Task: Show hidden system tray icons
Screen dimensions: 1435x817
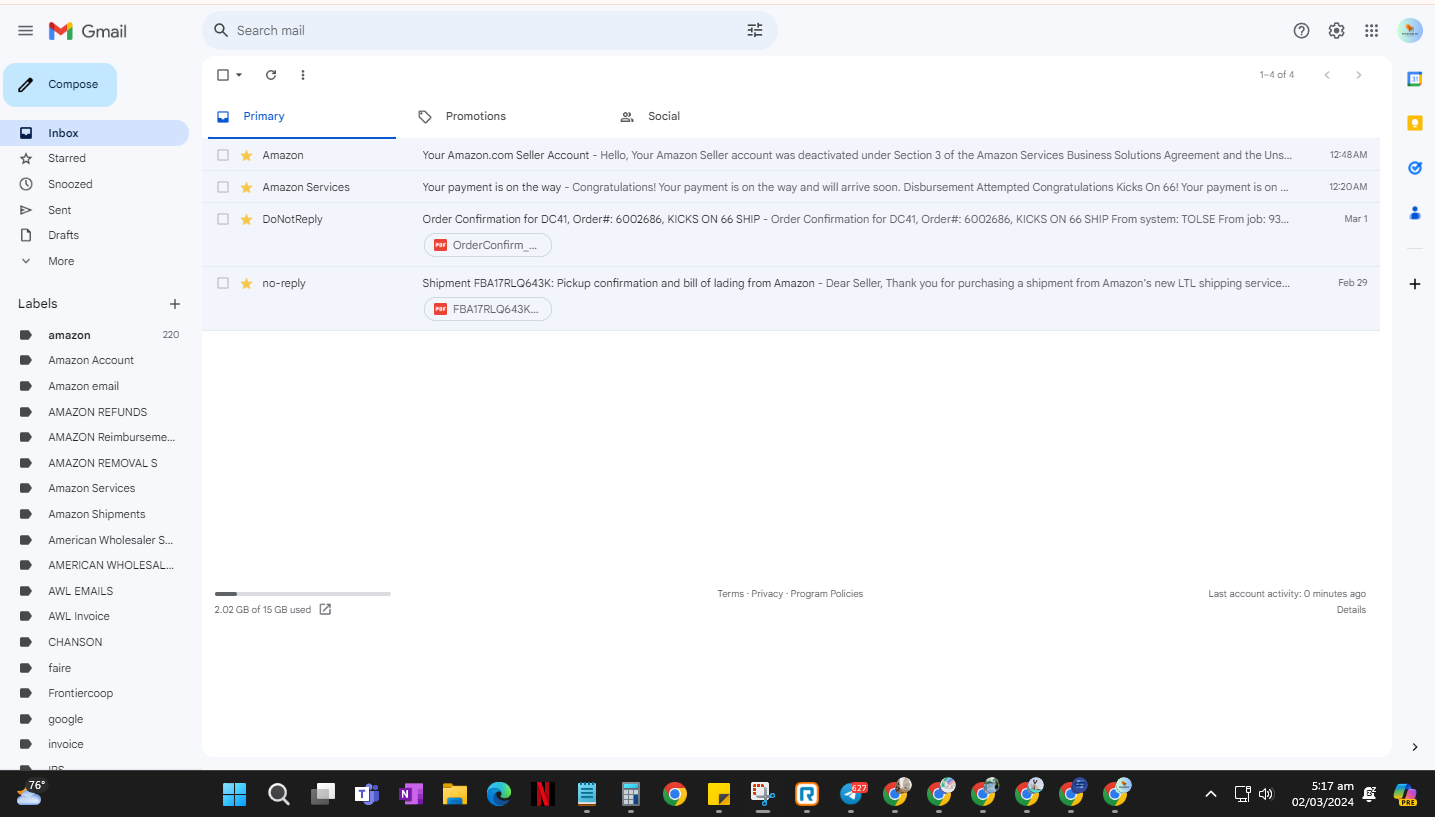Action: click(x=1210, y=794)
